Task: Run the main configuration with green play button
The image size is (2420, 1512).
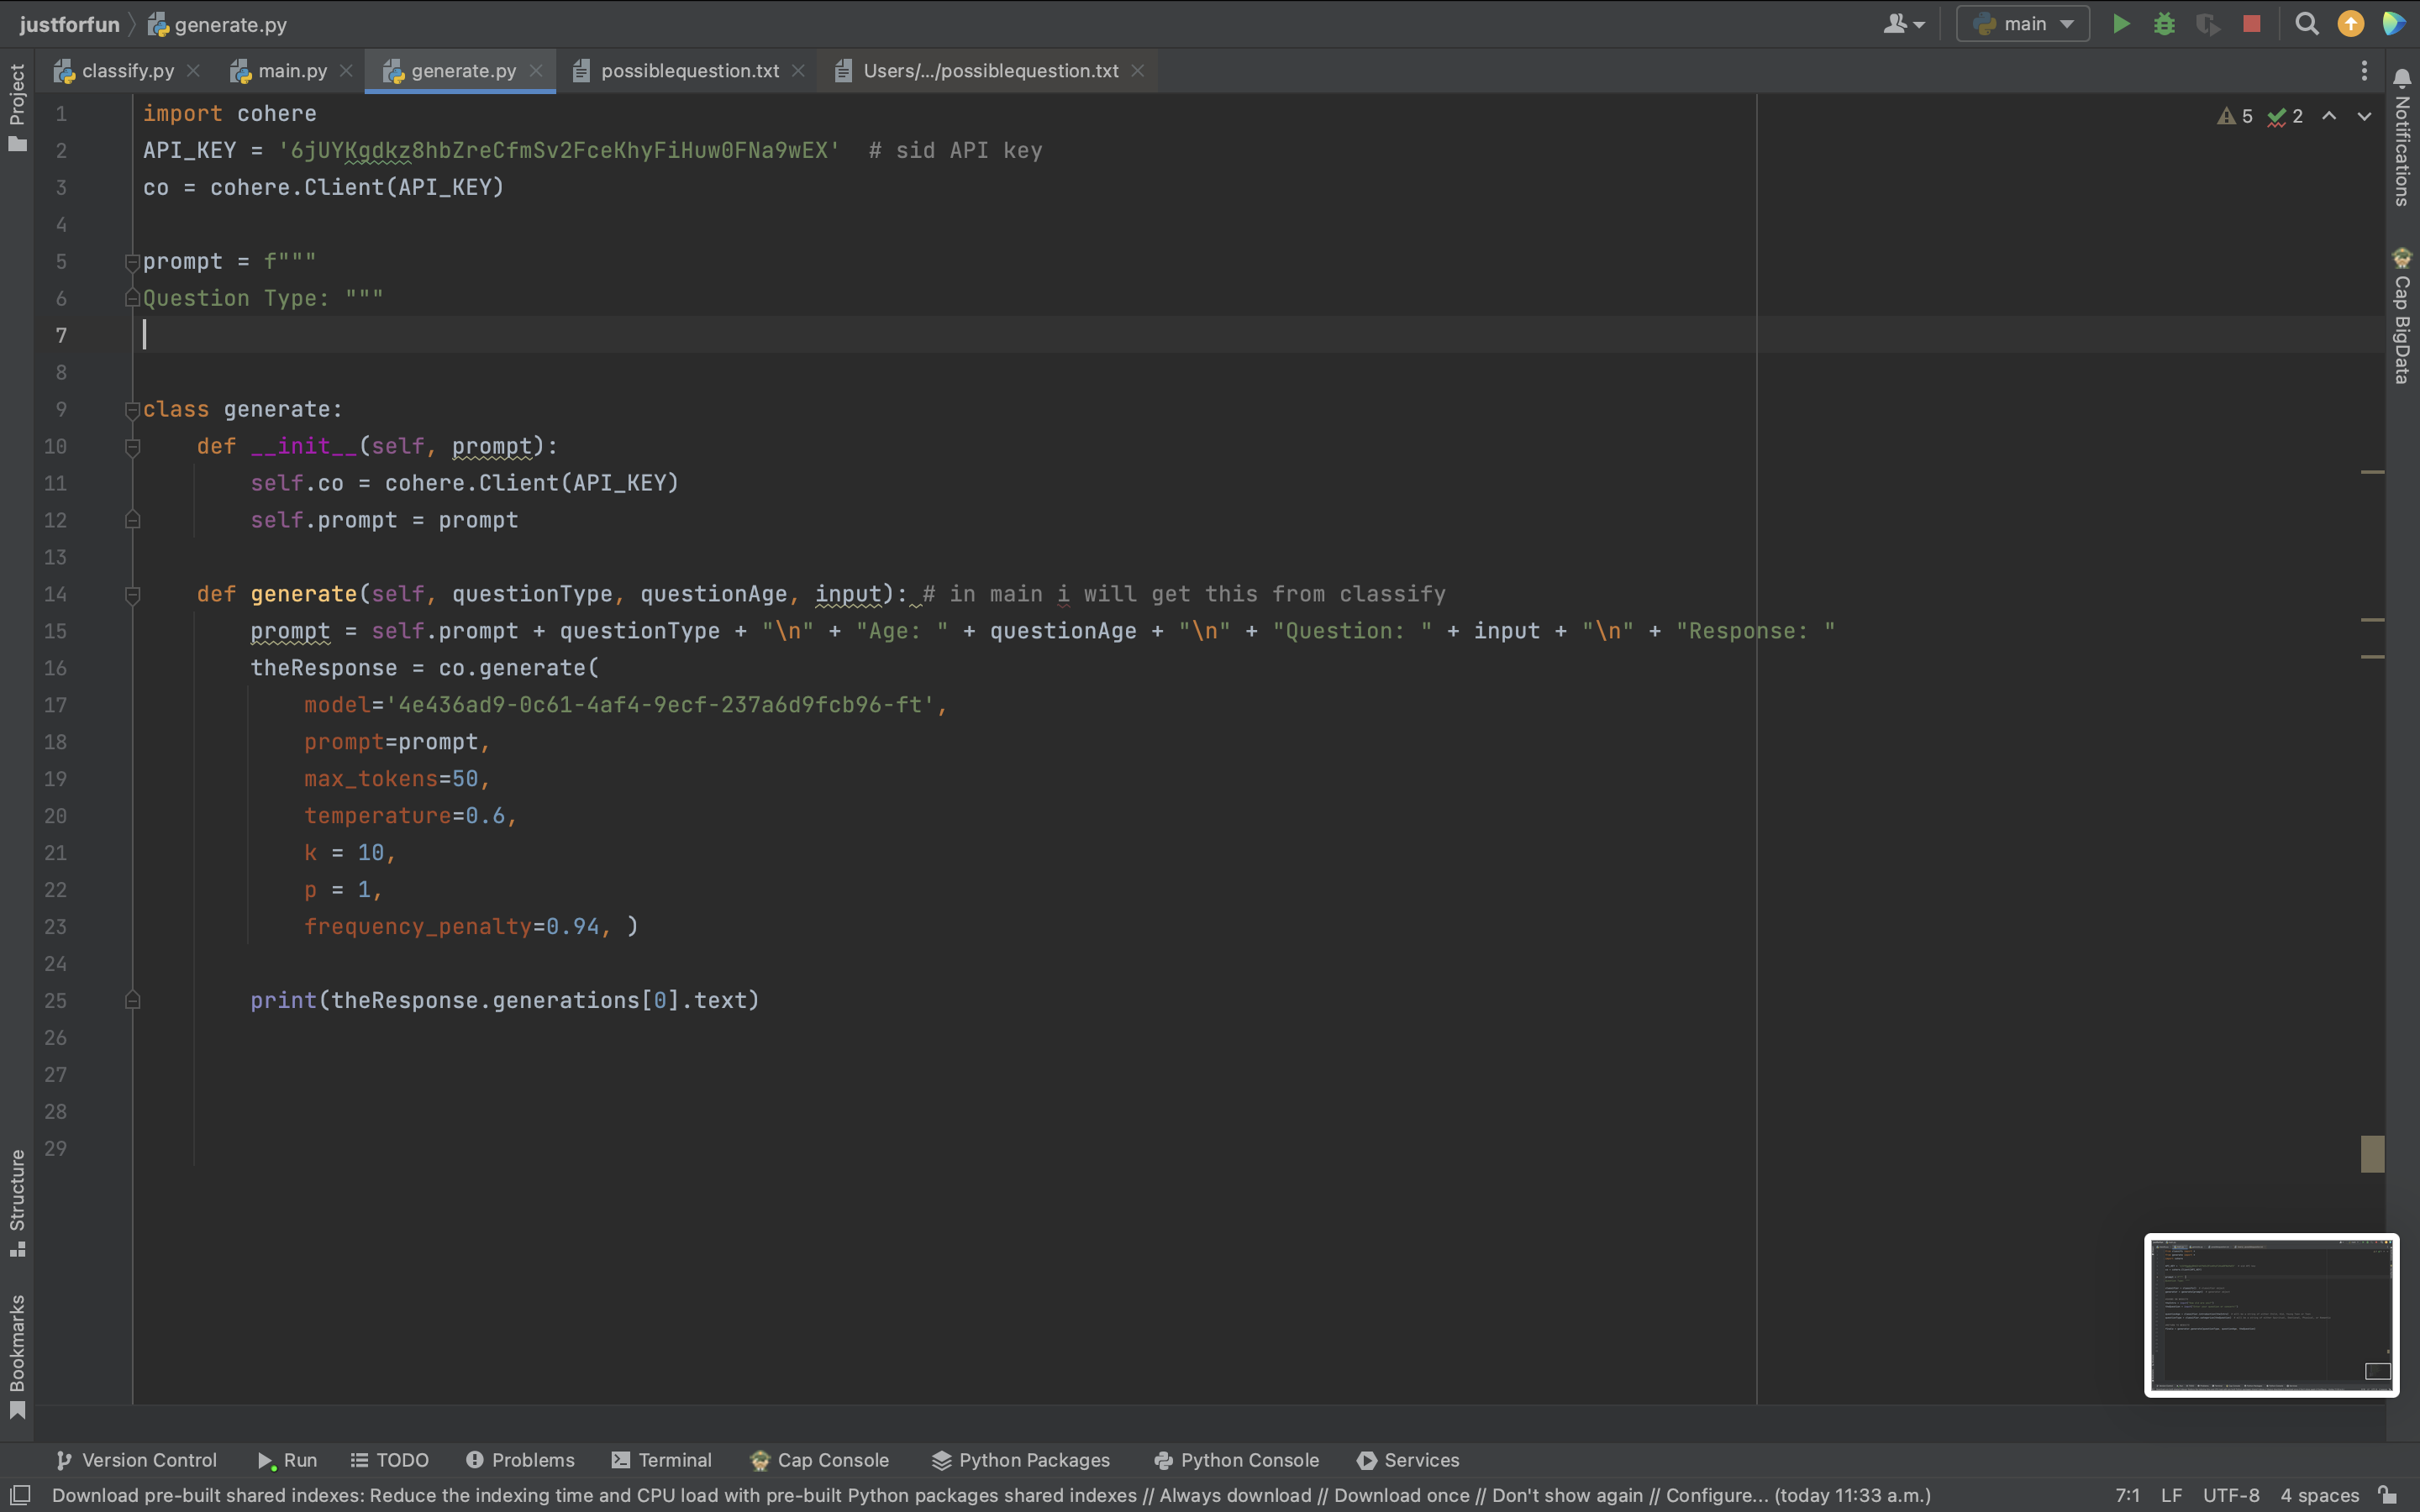Action: 2120,24
